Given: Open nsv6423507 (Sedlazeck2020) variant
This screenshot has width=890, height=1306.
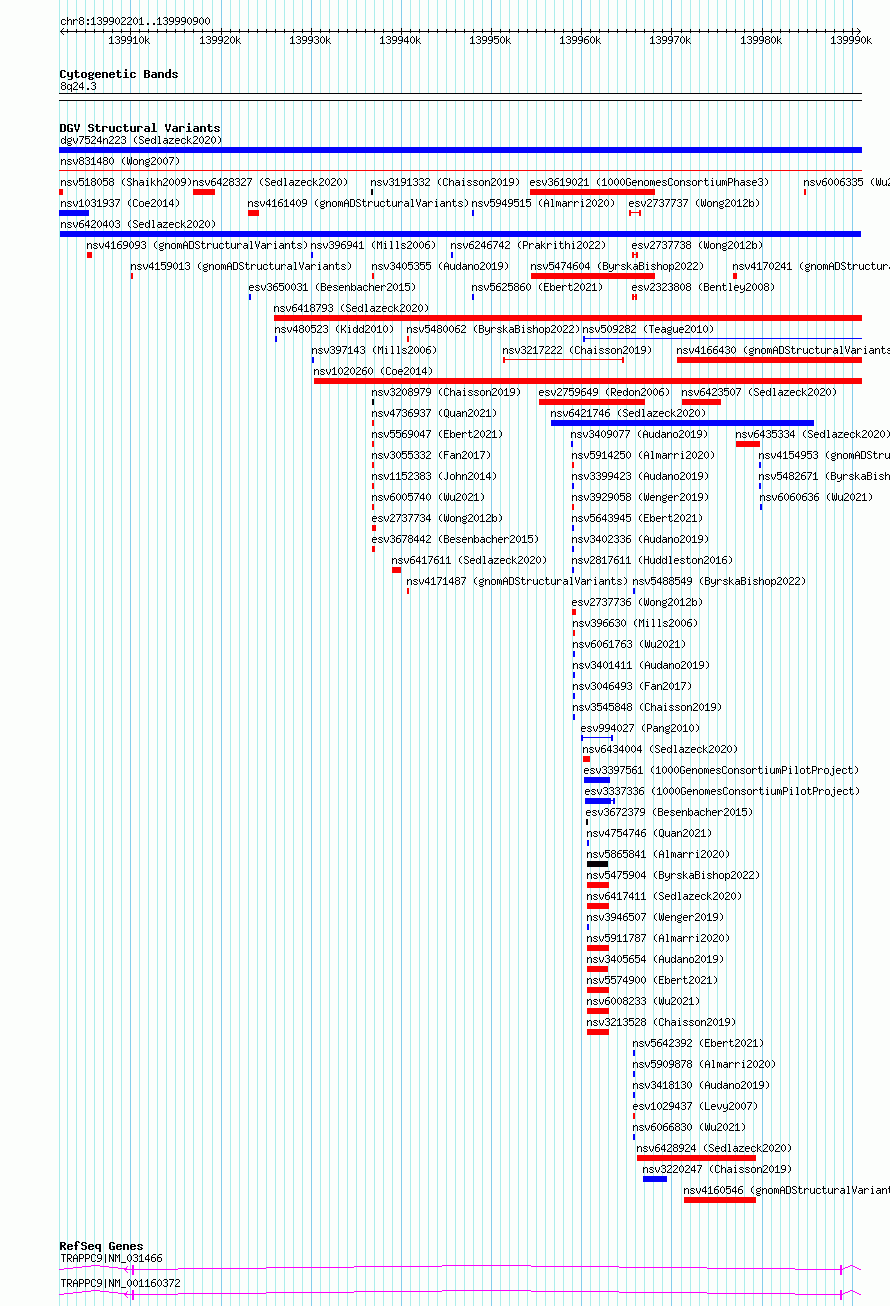Looking at the screenshot, I should coord(760,392).
